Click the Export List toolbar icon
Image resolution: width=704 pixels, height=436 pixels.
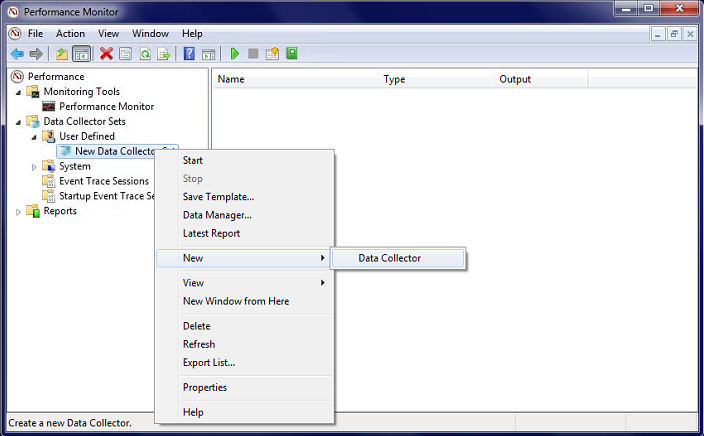pyautogui.click(x=164, y=54)
